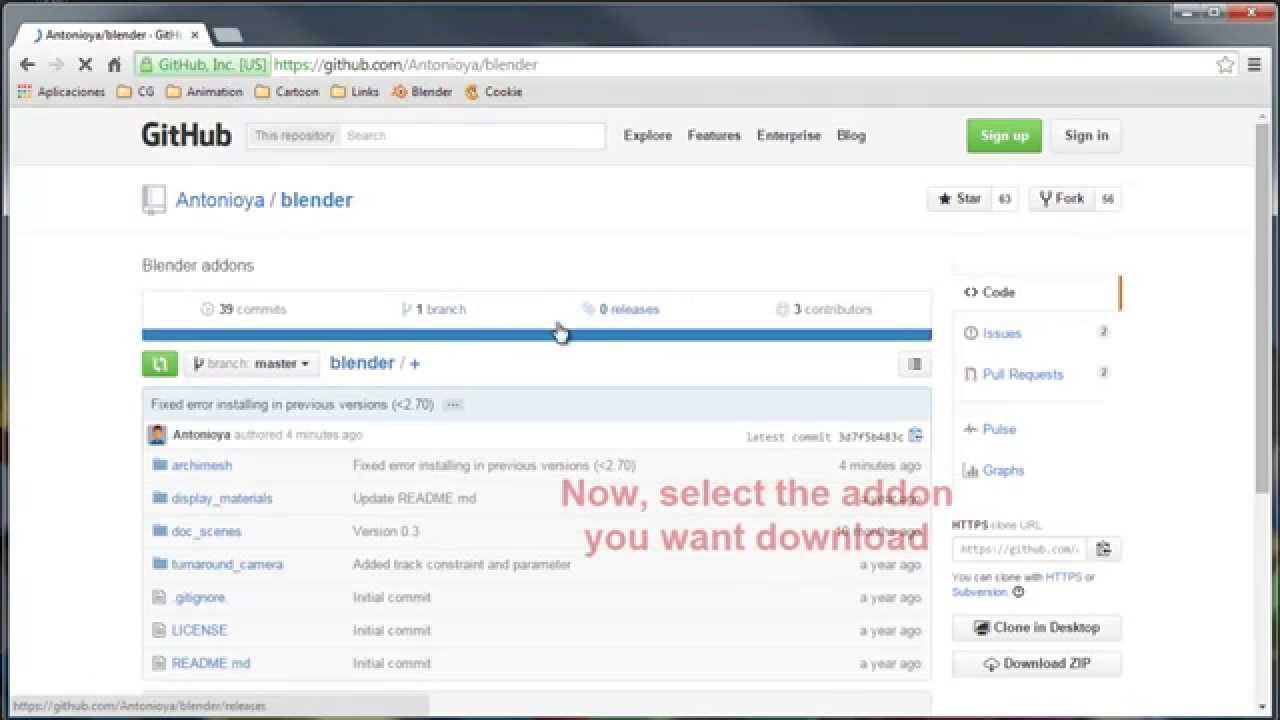
Task: Open the Cookie bookmark
Action: pos(494,92)
